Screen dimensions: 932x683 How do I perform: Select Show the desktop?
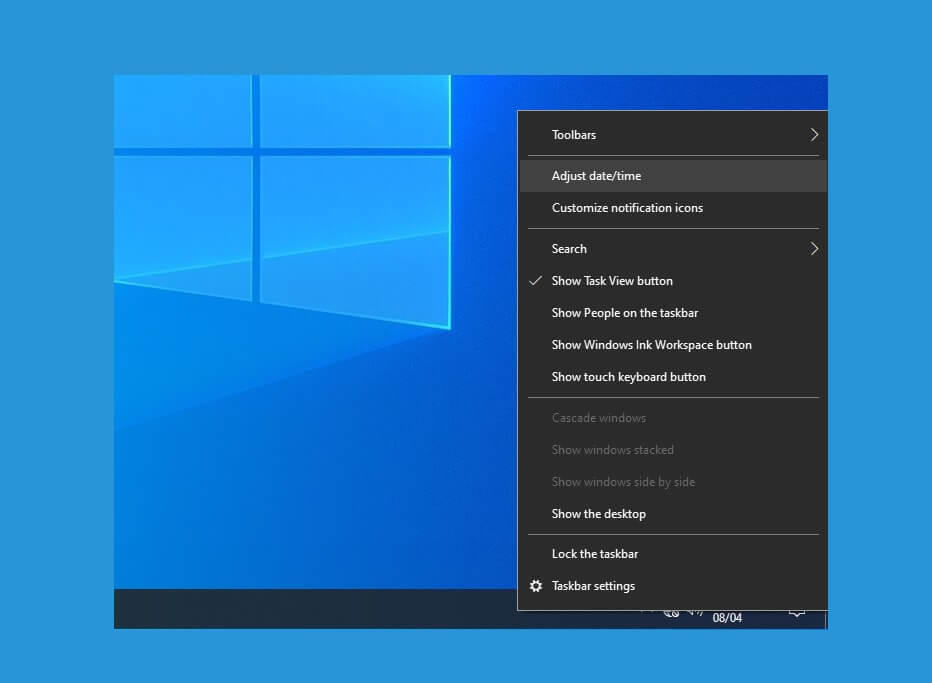click(598, 514)
